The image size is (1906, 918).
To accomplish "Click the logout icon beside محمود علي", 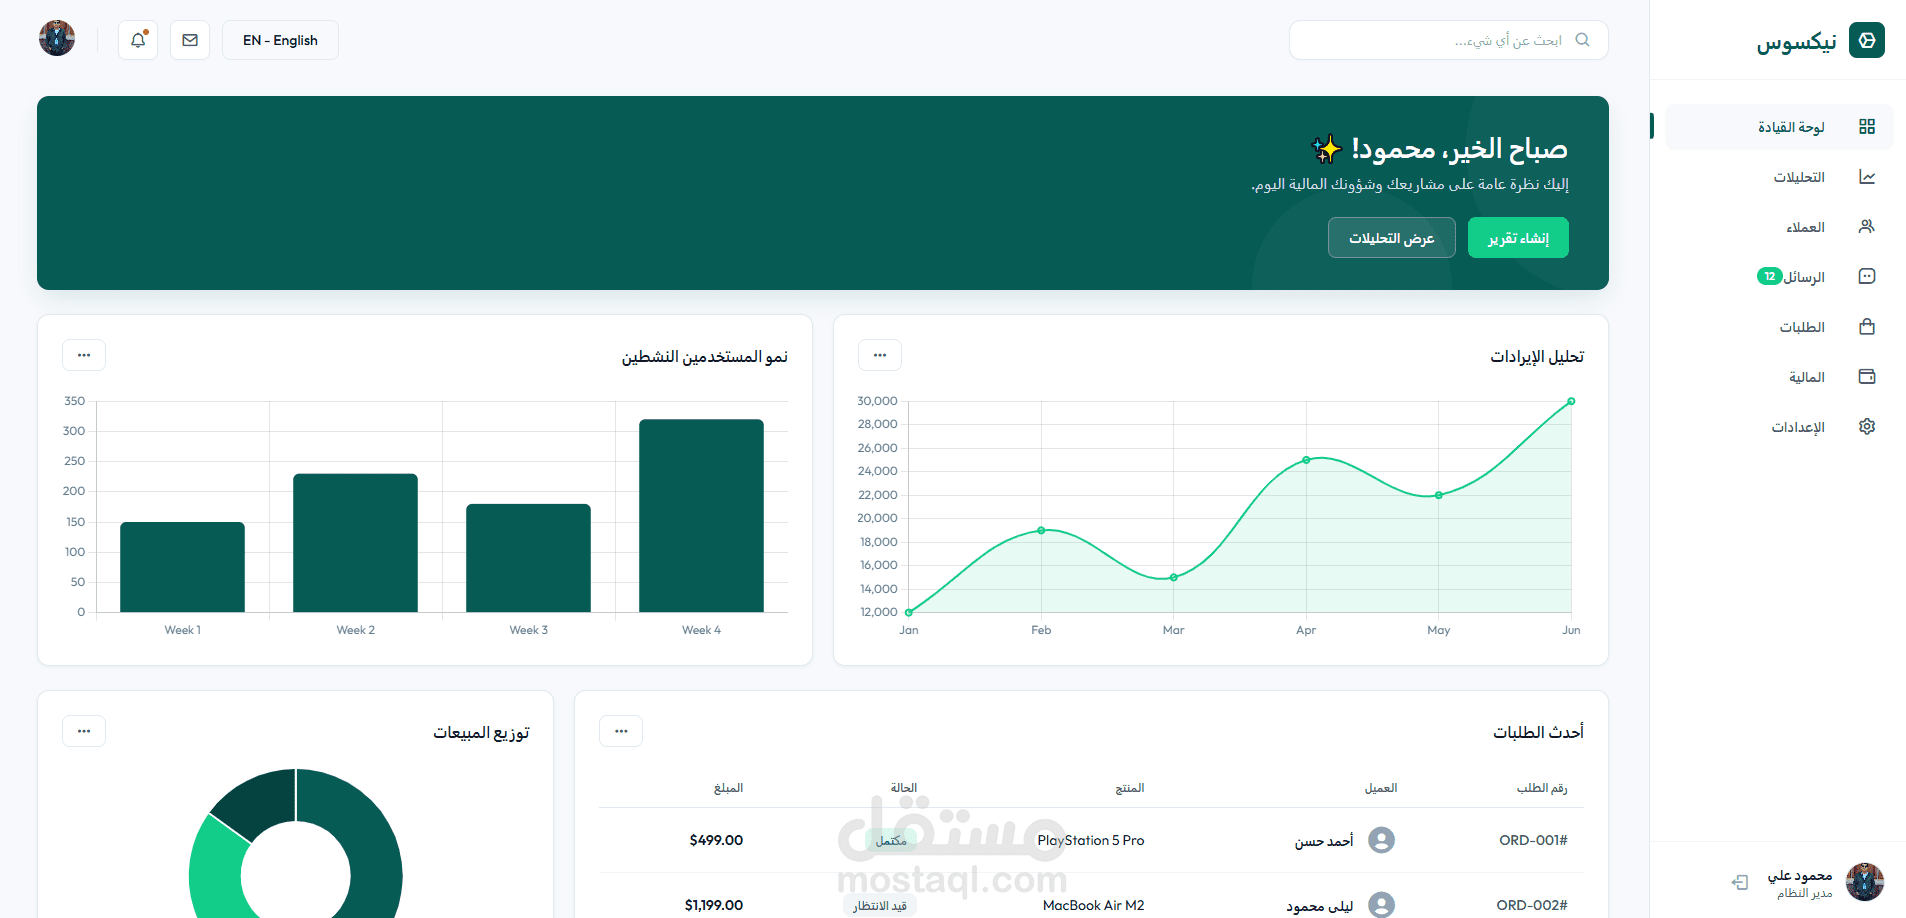I will click(1740, 882).
